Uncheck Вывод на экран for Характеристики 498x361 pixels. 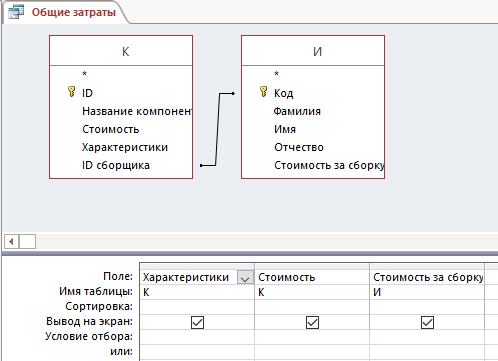(197, 322)
